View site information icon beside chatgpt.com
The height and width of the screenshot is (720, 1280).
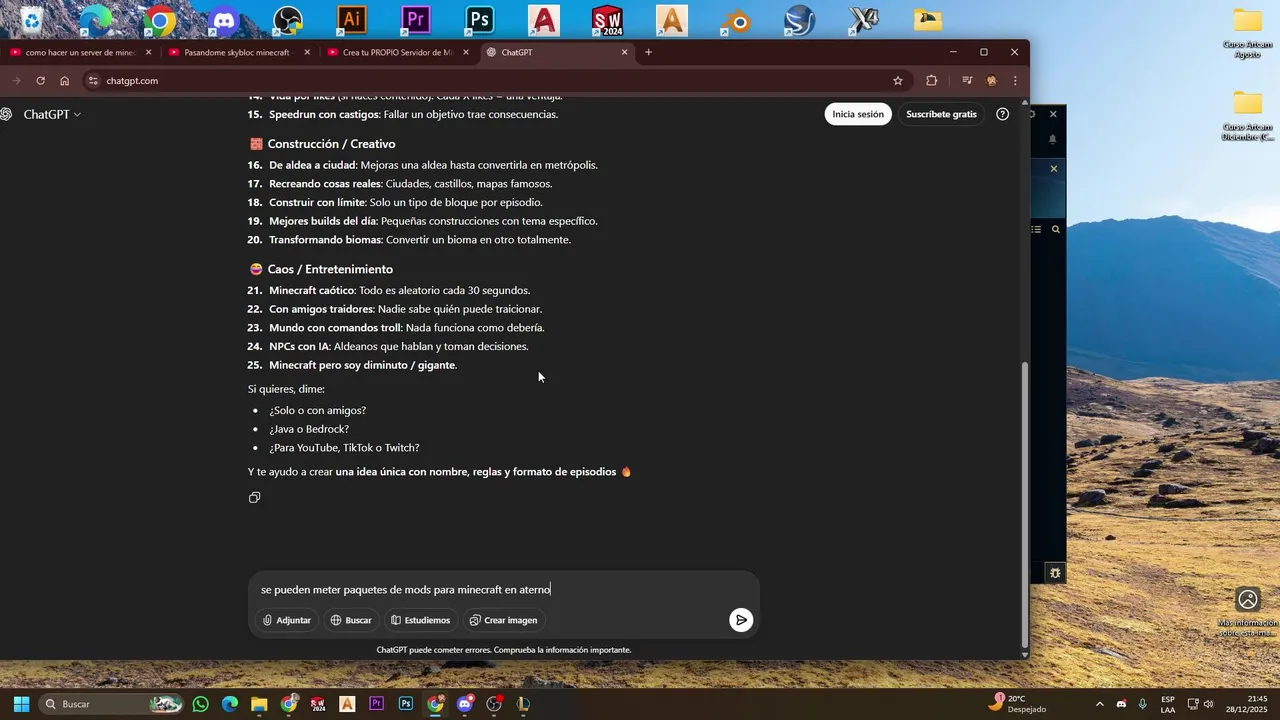94,81
